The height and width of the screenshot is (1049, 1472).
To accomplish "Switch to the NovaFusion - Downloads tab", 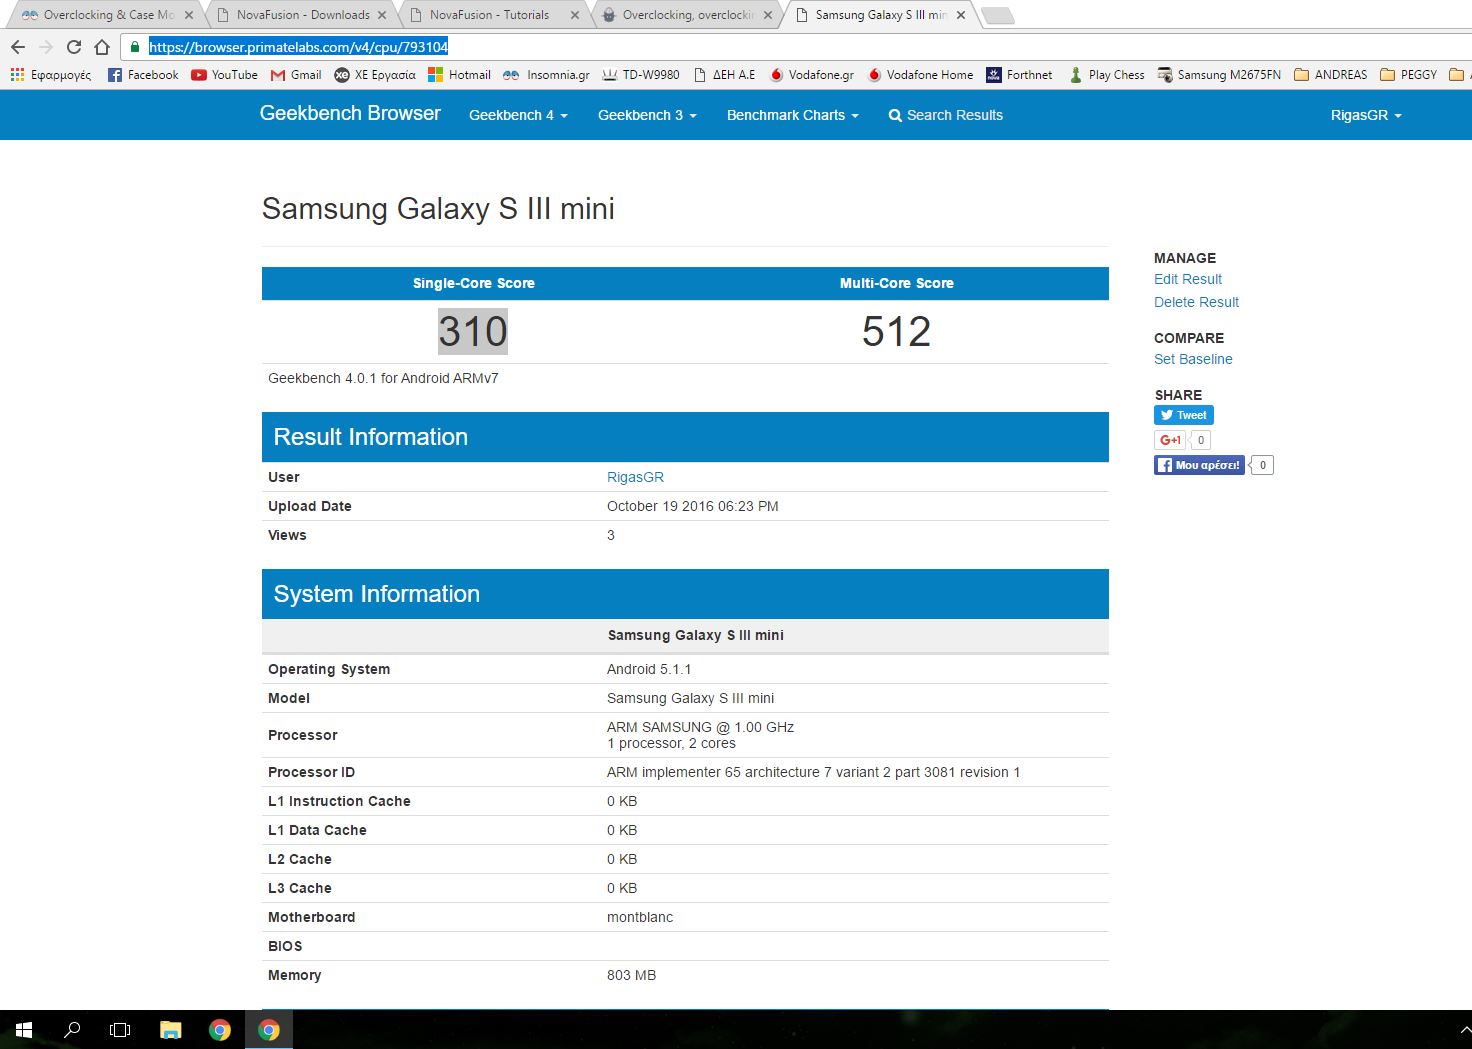I will pyautogui.click(x=302, y=15).
